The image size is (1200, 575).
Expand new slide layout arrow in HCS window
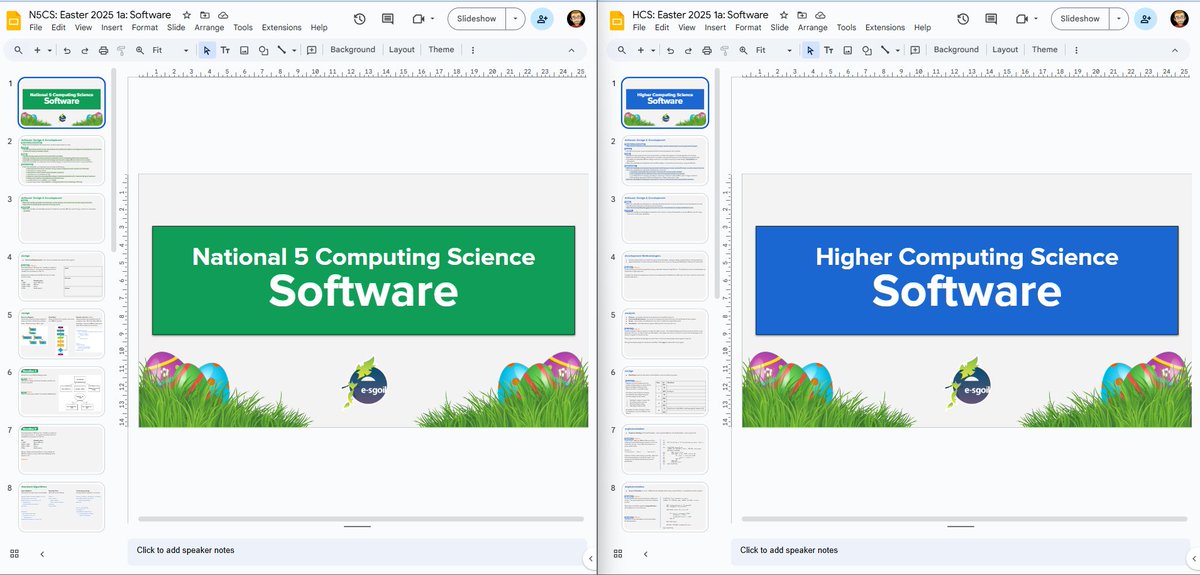coord(654,50)
